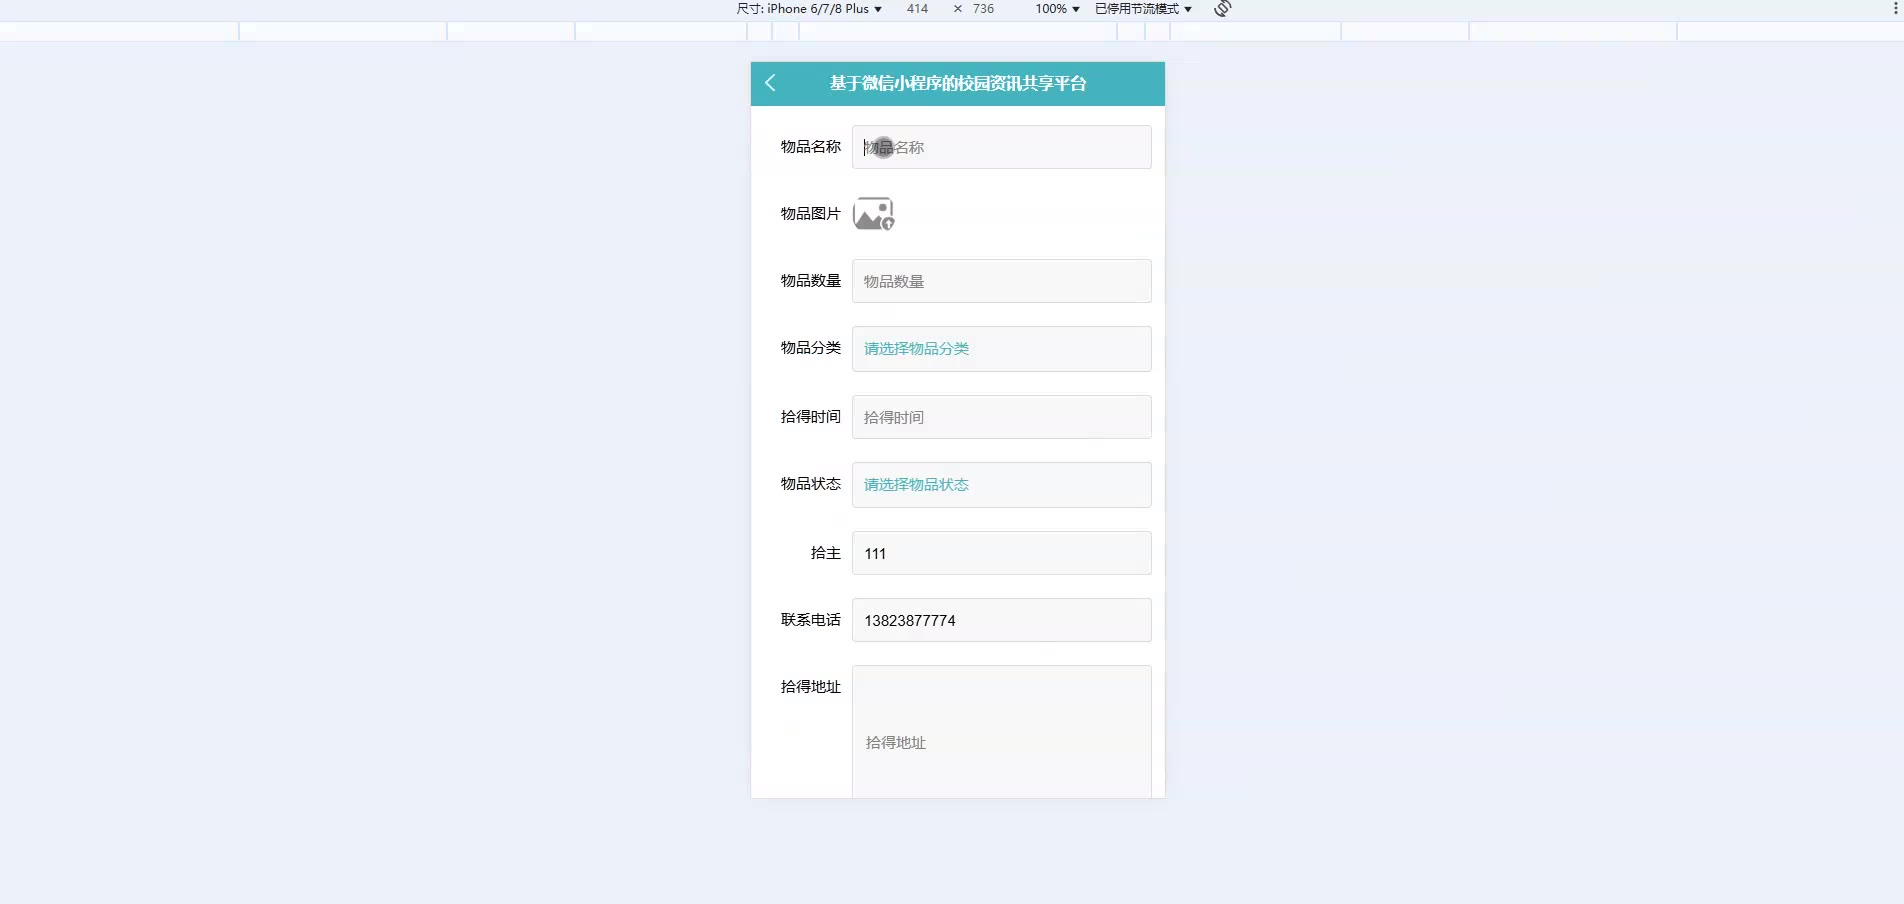
Task: Open the 100% zoom dropdown
Action: pyautogui.click(x=1057, y=8)
